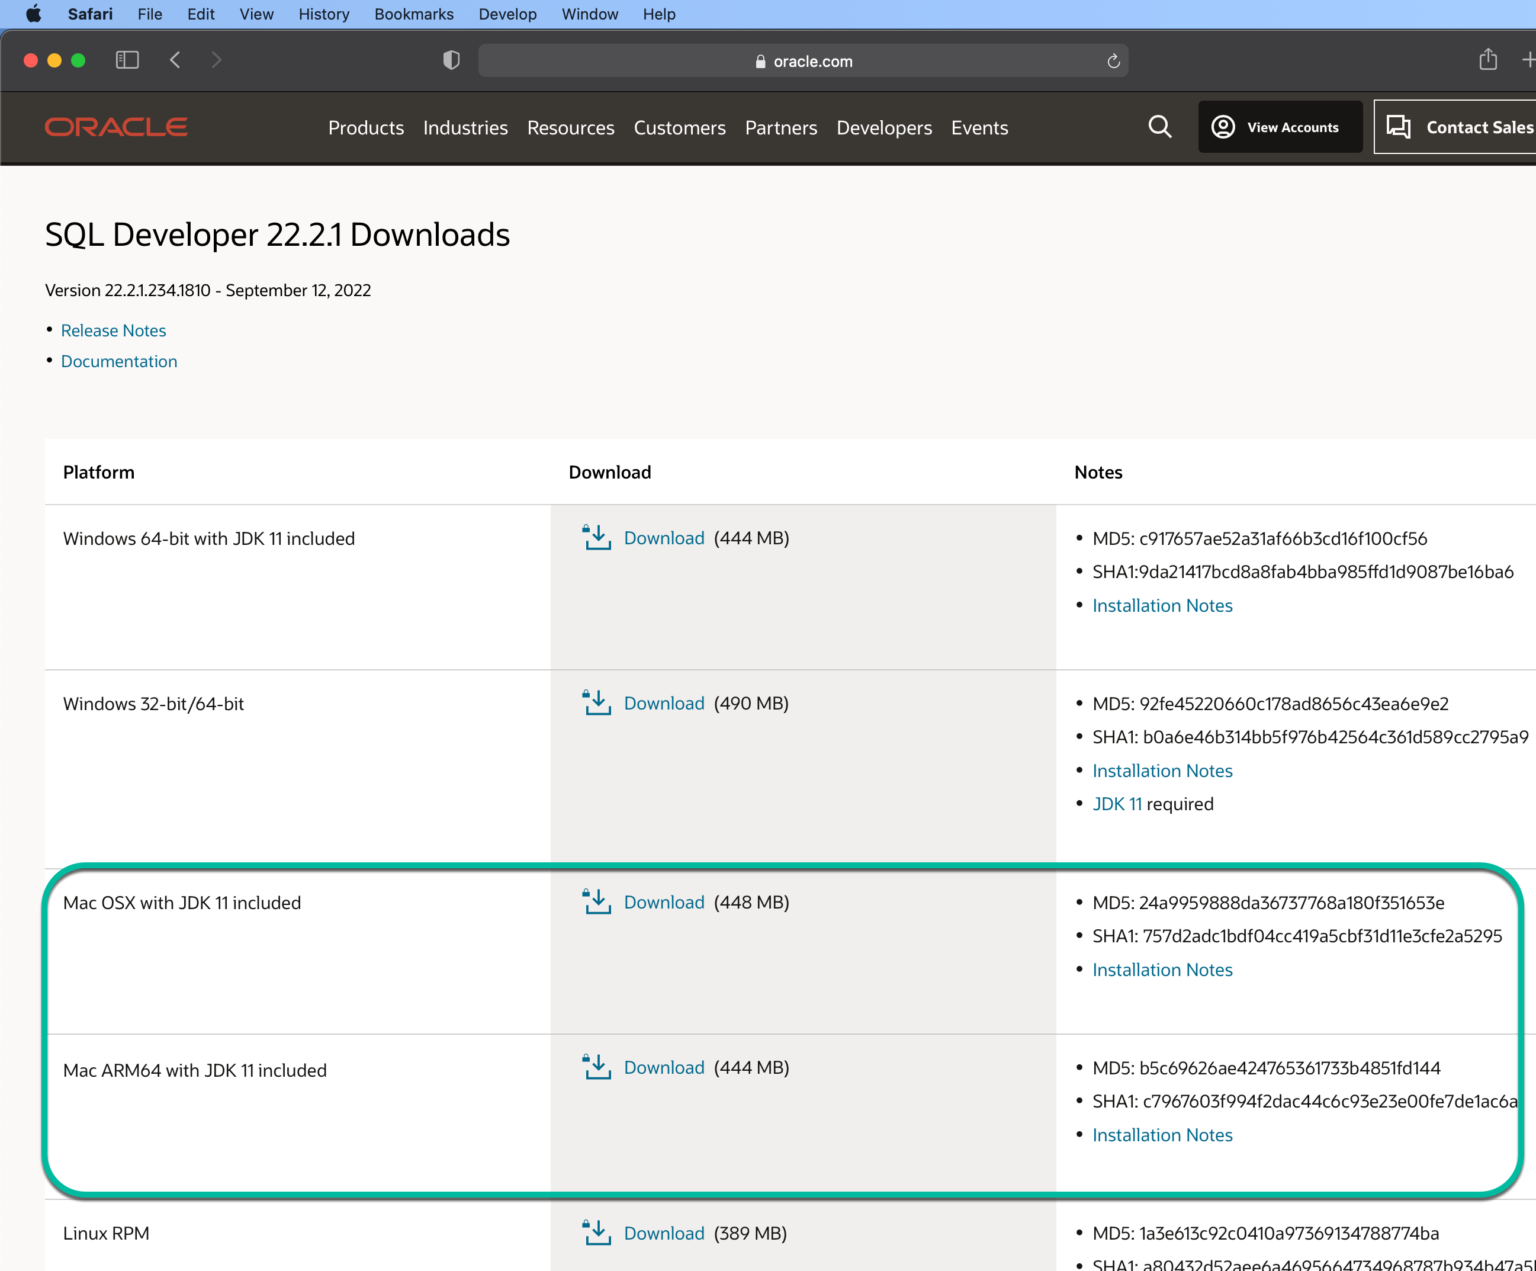Open the Oracle home page logo
This screenshot has width=1536, height=1271.
pos(116,126)
